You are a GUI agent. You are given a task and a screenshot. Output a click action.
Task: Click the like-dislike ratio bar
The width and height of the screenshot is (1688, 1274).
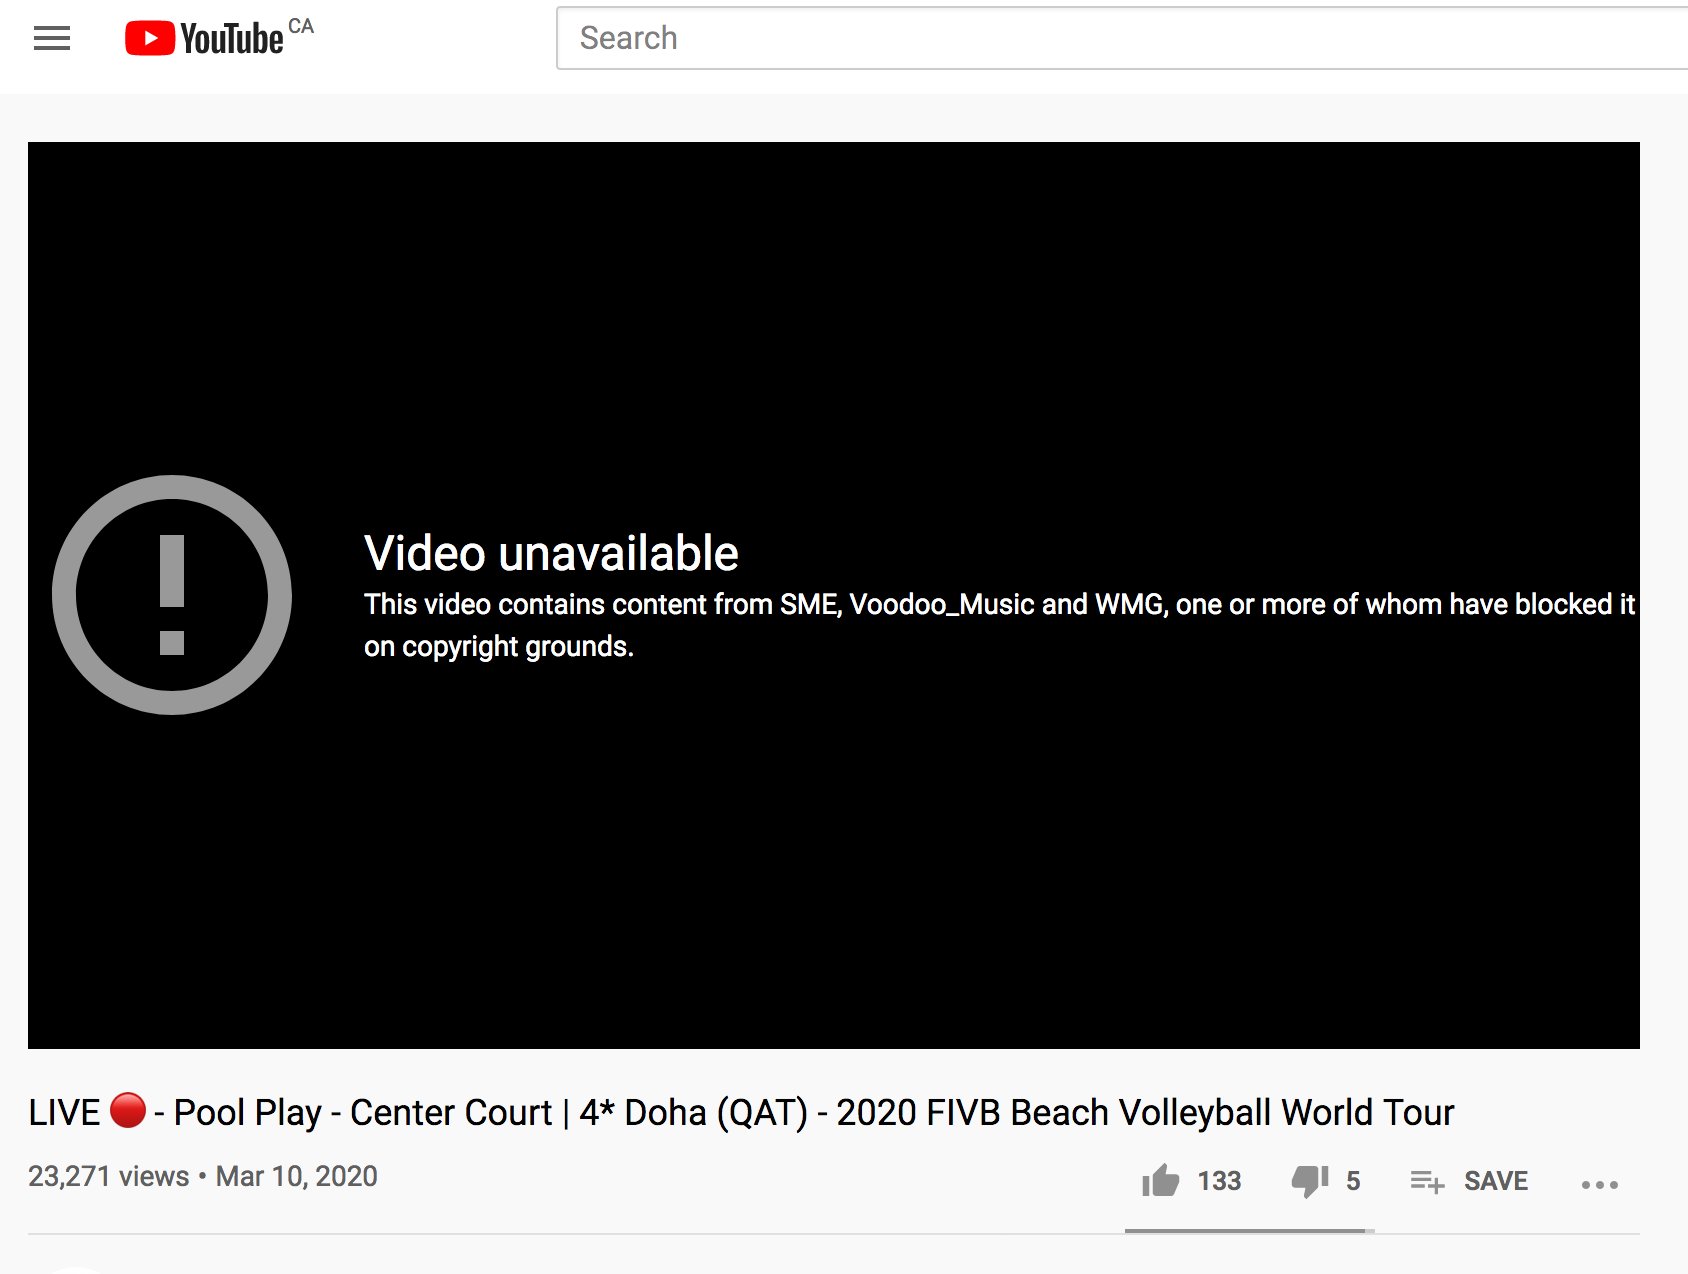[1250, 1231]
